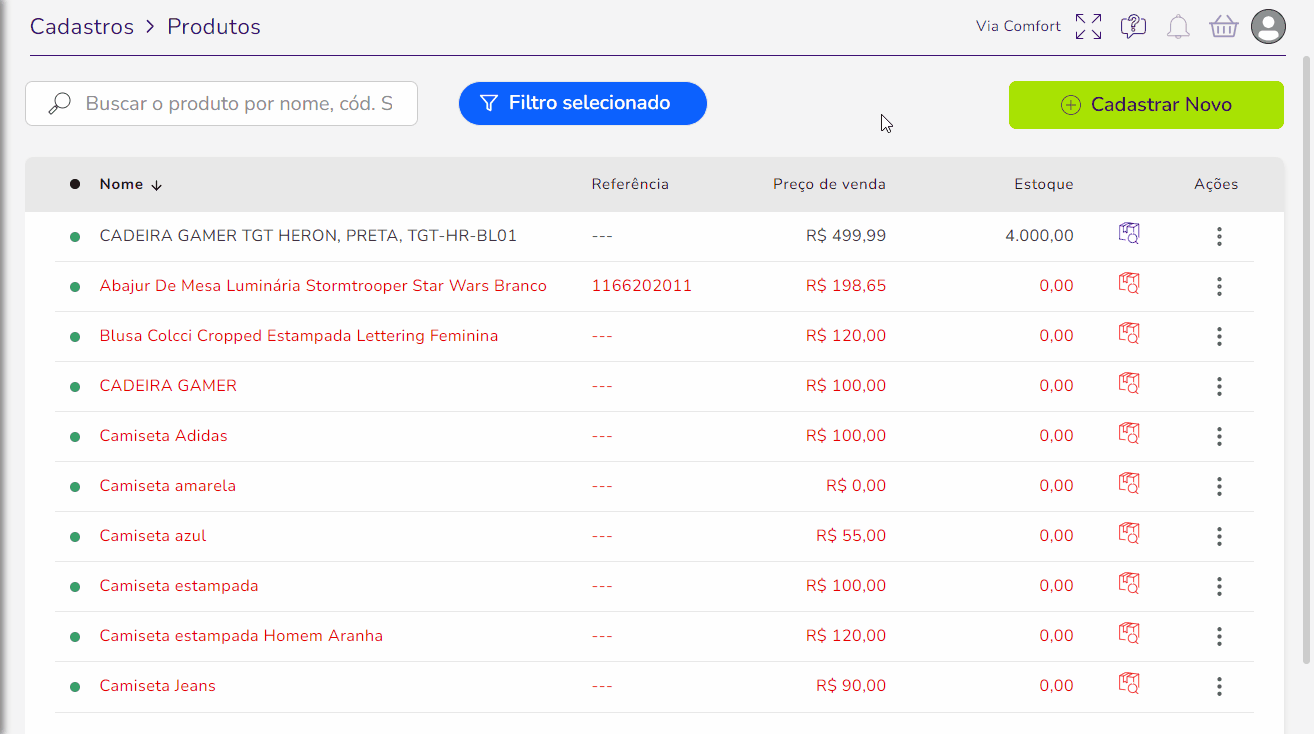View stock icon for CADEIRA GAMER row

coord(1129,384)
